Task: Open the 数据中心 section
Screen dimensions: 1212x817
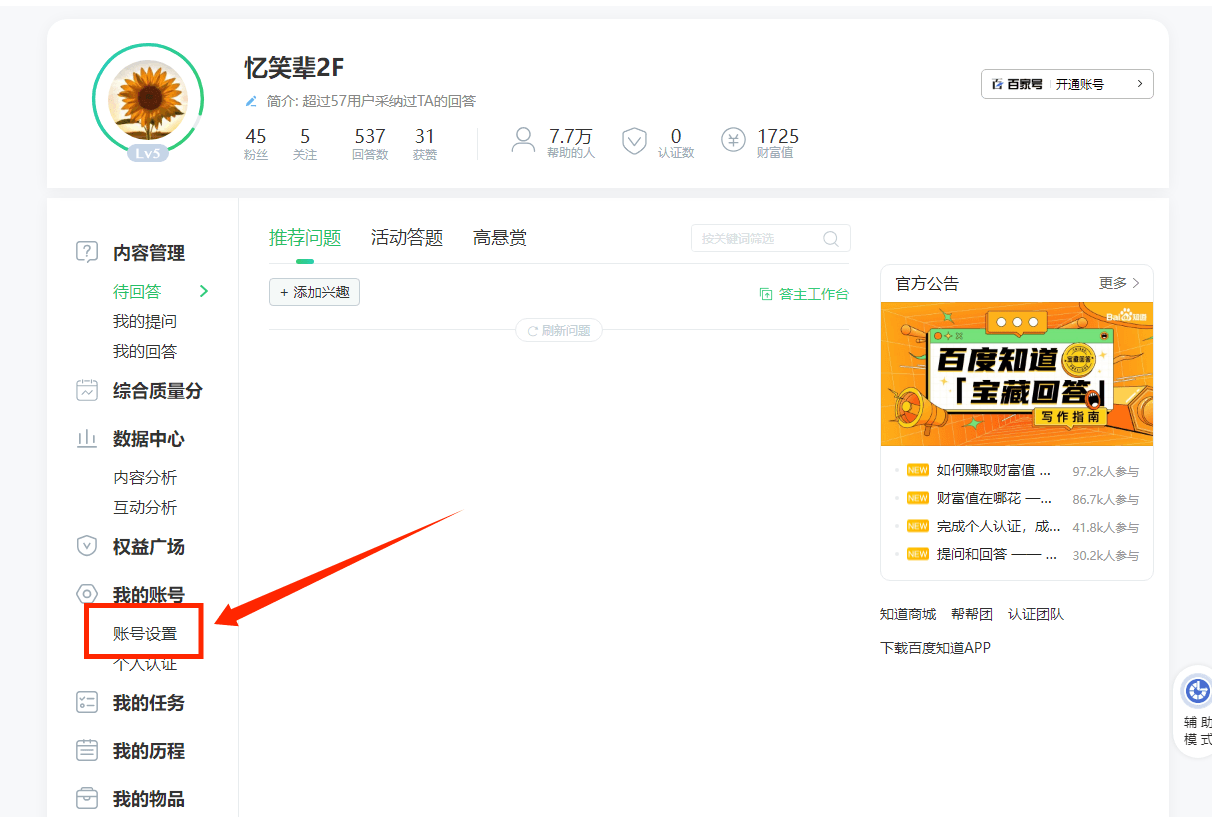Action: tap(149, 439)
